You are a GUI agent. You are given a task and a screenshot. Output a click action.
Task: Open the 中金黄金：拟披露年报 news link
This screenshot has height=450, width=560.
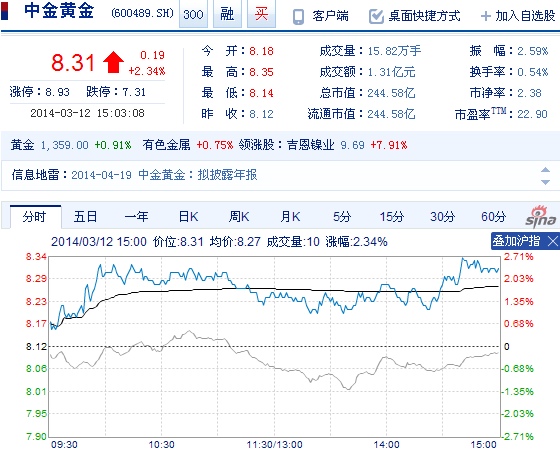coord(198,175)
